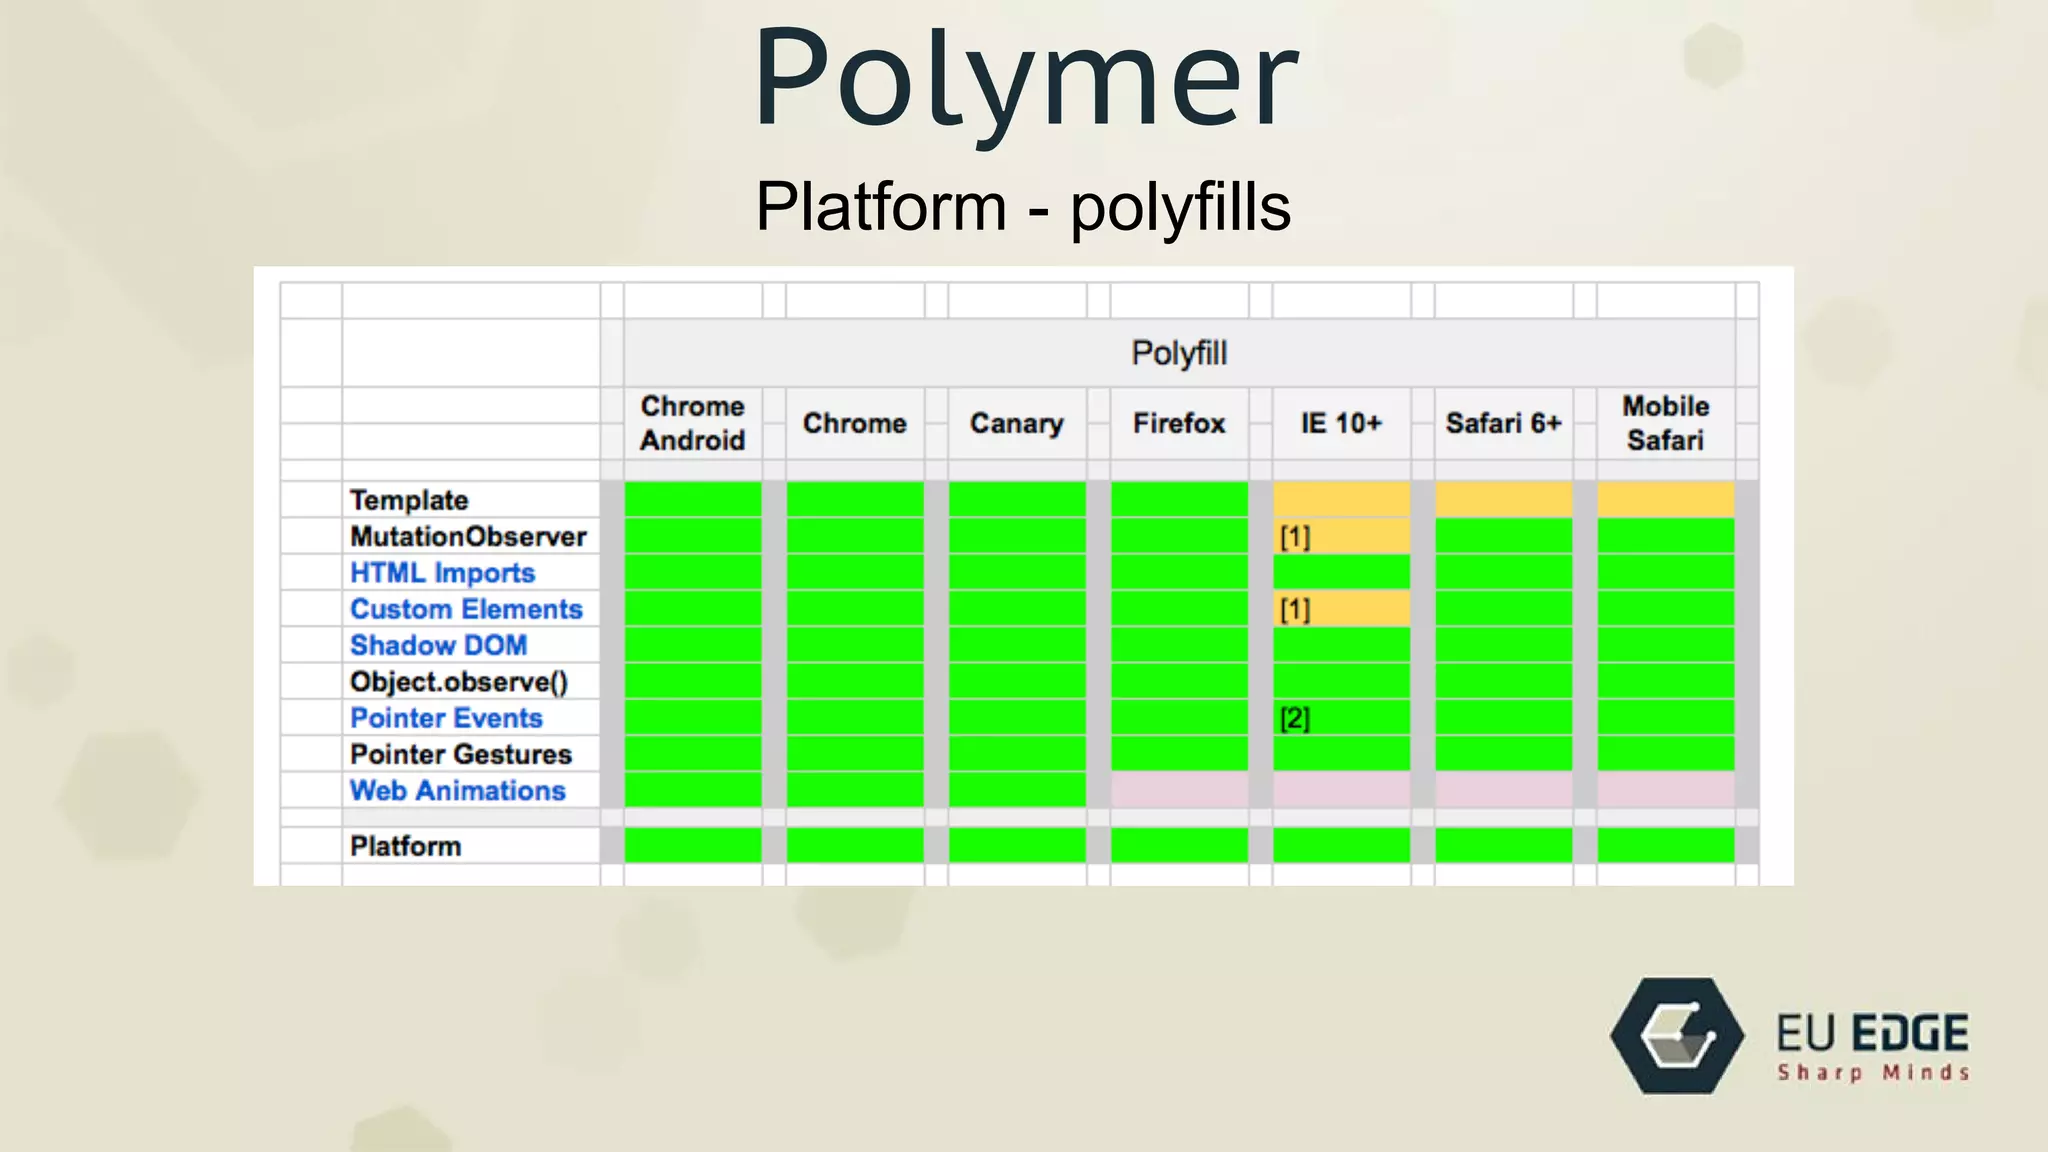Click the EU EDGE Sharp Minds wordmark
Image resolution: width=2048 pixels, height=1152 pixels.
(1872, 1046)
